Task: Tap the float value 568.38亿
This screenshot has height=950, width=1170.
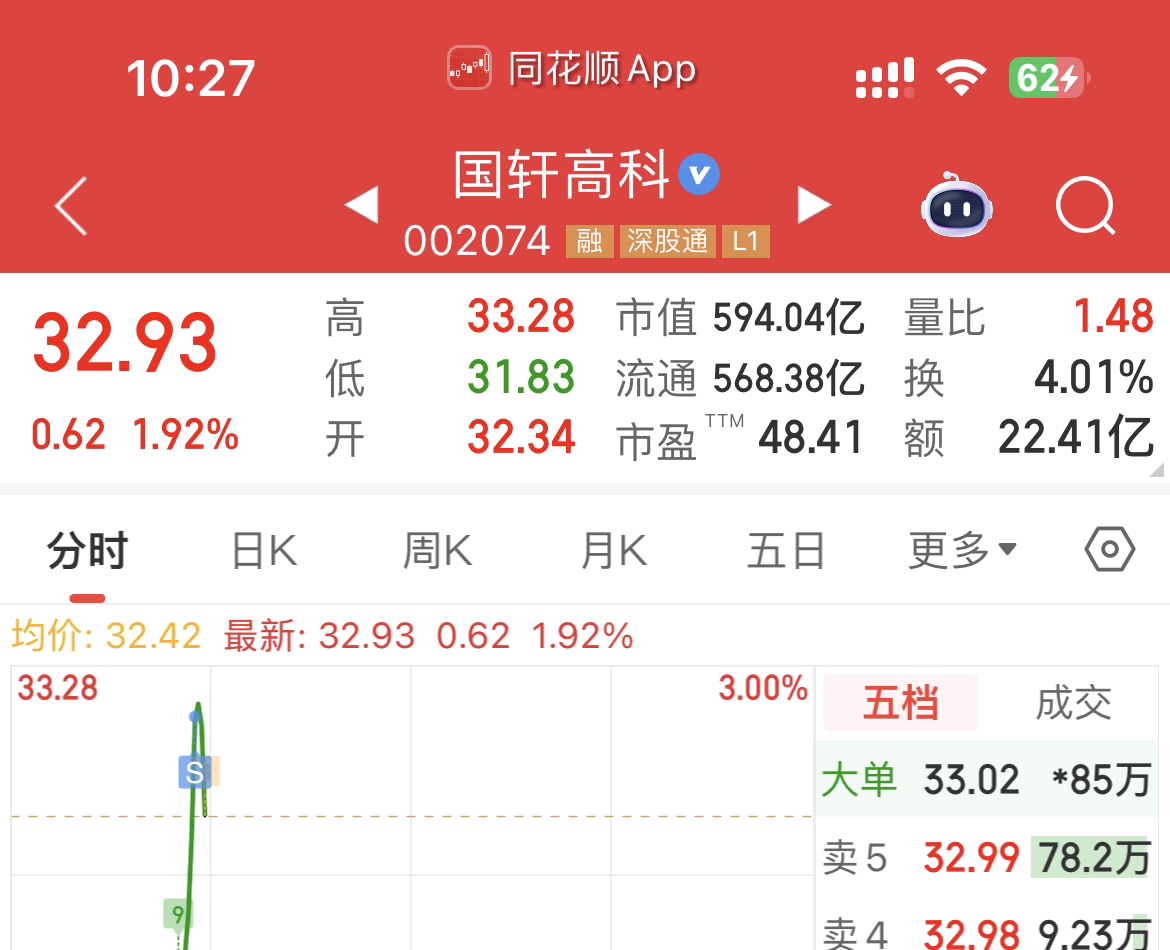Action: pyautogui.click(x=789, y=378)
